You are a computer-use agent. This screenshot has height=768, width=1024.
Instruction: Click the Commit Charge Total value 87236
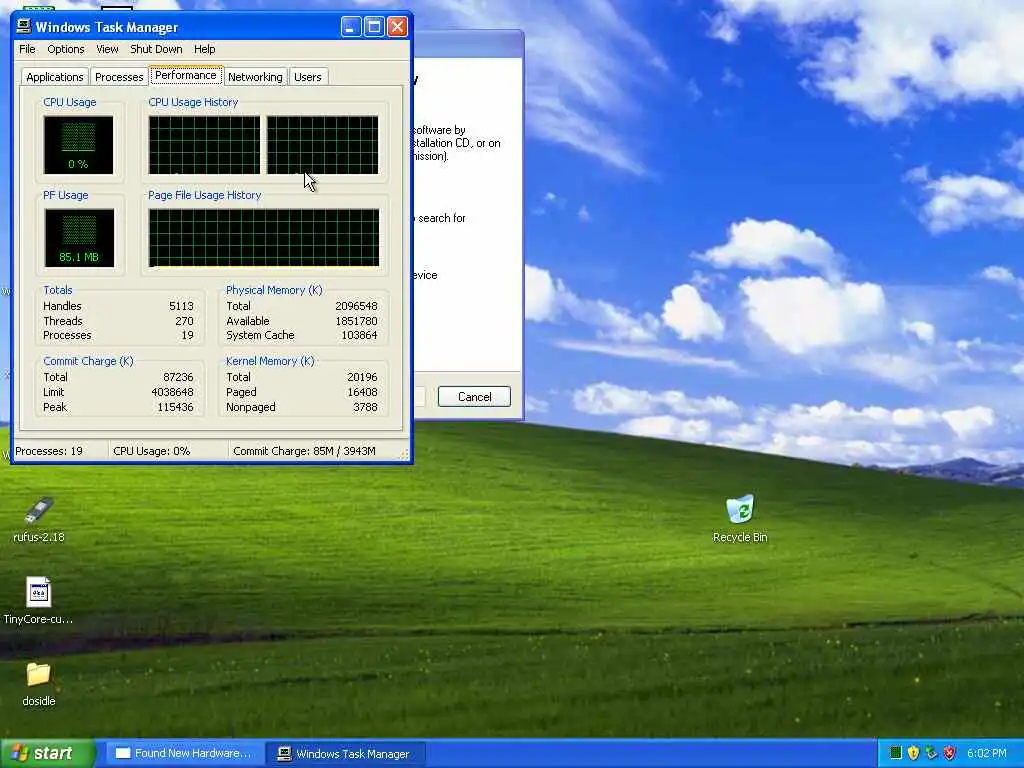178,377
